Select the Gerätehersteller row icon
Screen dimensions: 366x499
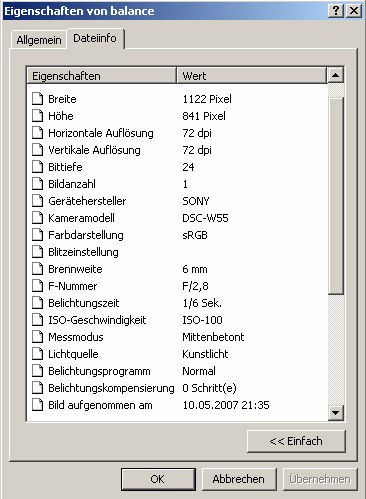click(x=38, y=201)
